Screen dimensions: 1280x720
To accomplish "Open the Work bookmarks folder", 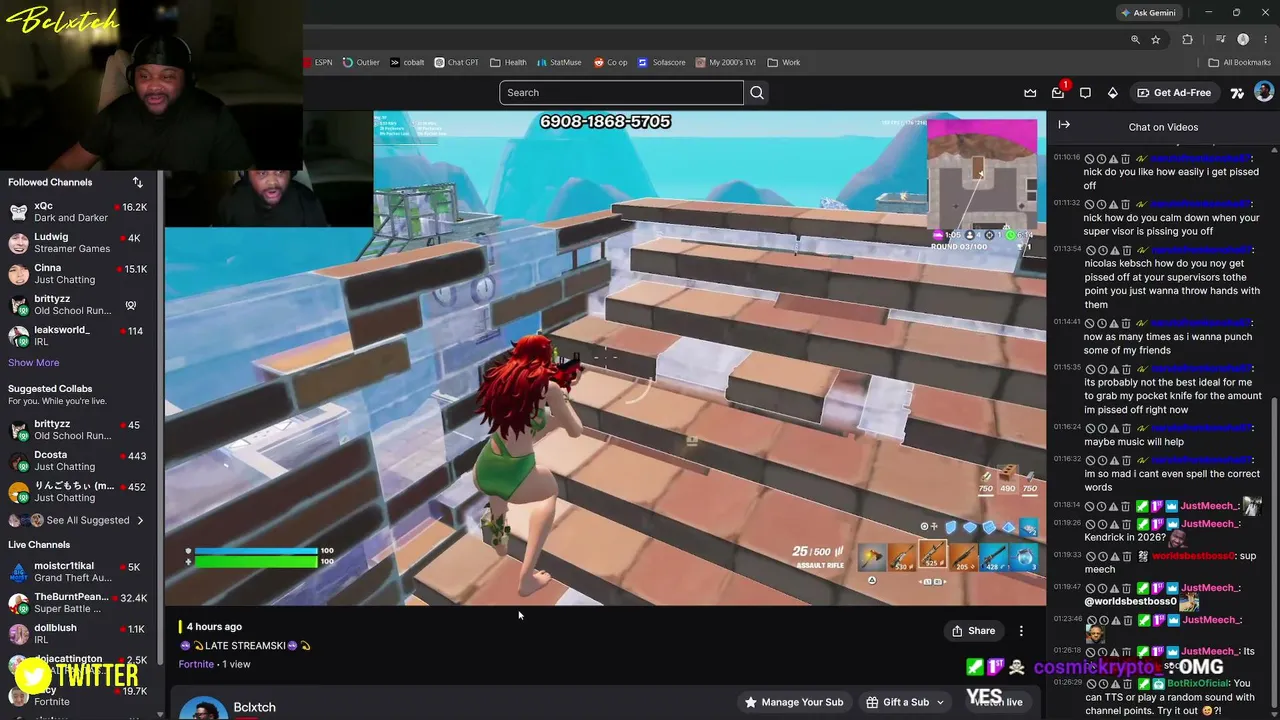I will [784, 62].
